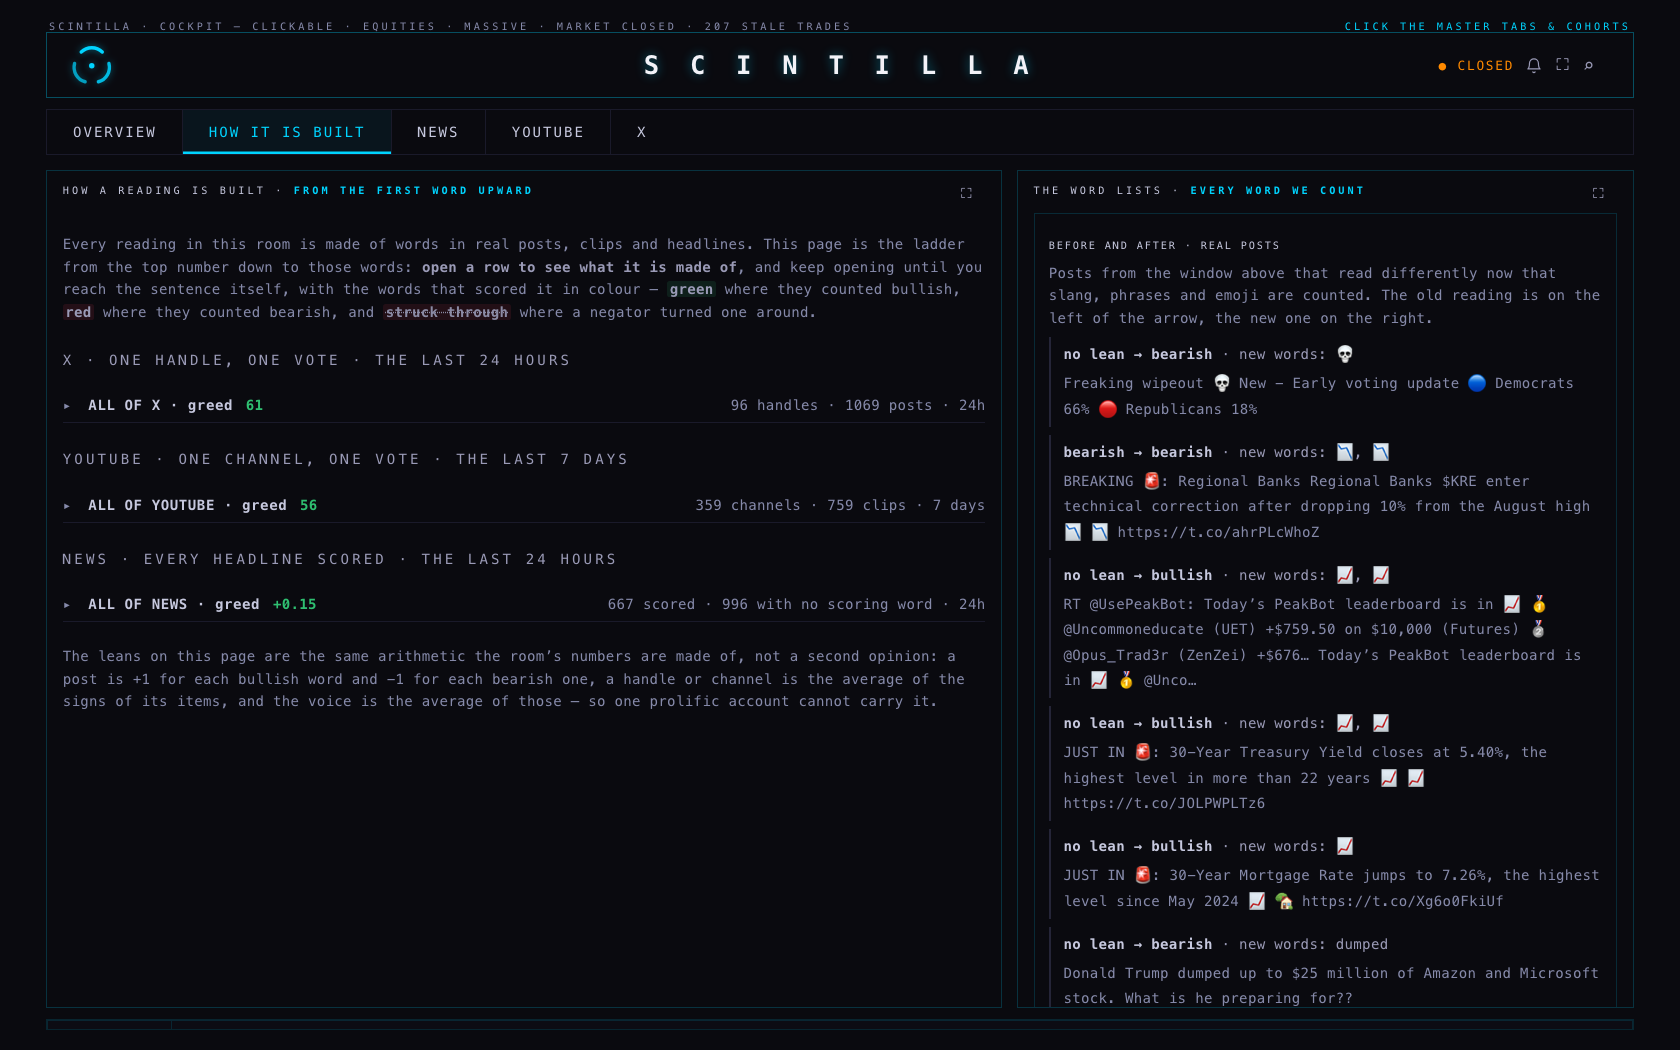The image size is (1680, 1050).
Task: Click the orange CLOSED market status
Action: (x=1476, y=66)
